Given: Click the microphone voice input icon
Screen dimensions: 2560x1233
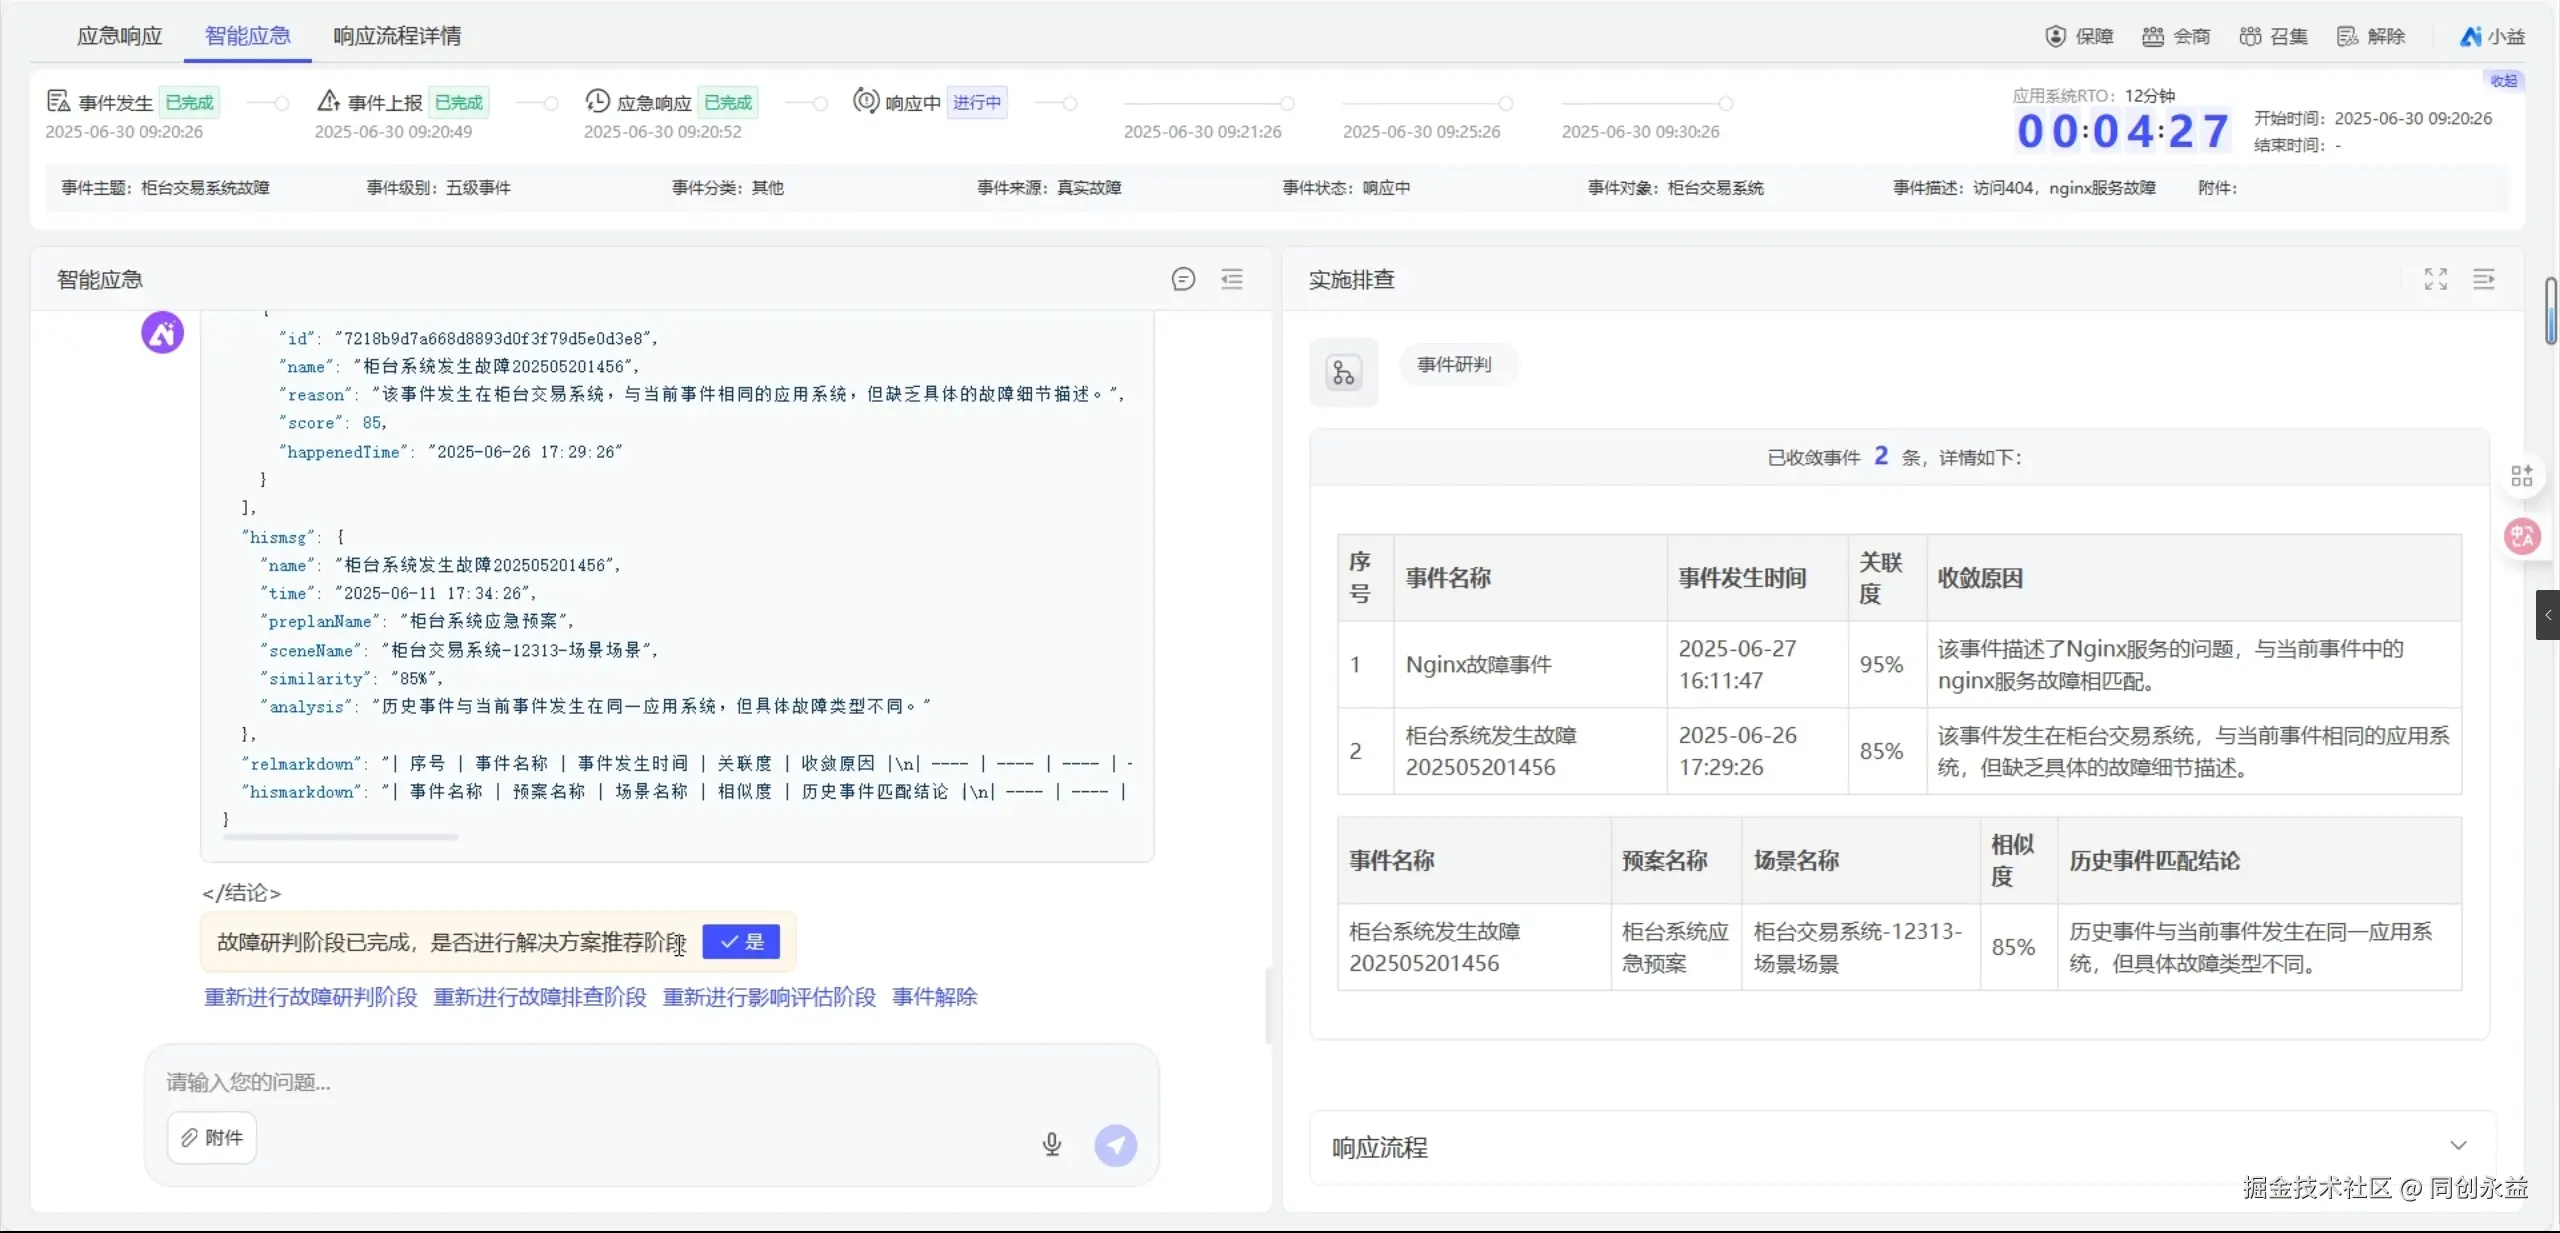Looking at the screenshot, I should 1051,1144.
